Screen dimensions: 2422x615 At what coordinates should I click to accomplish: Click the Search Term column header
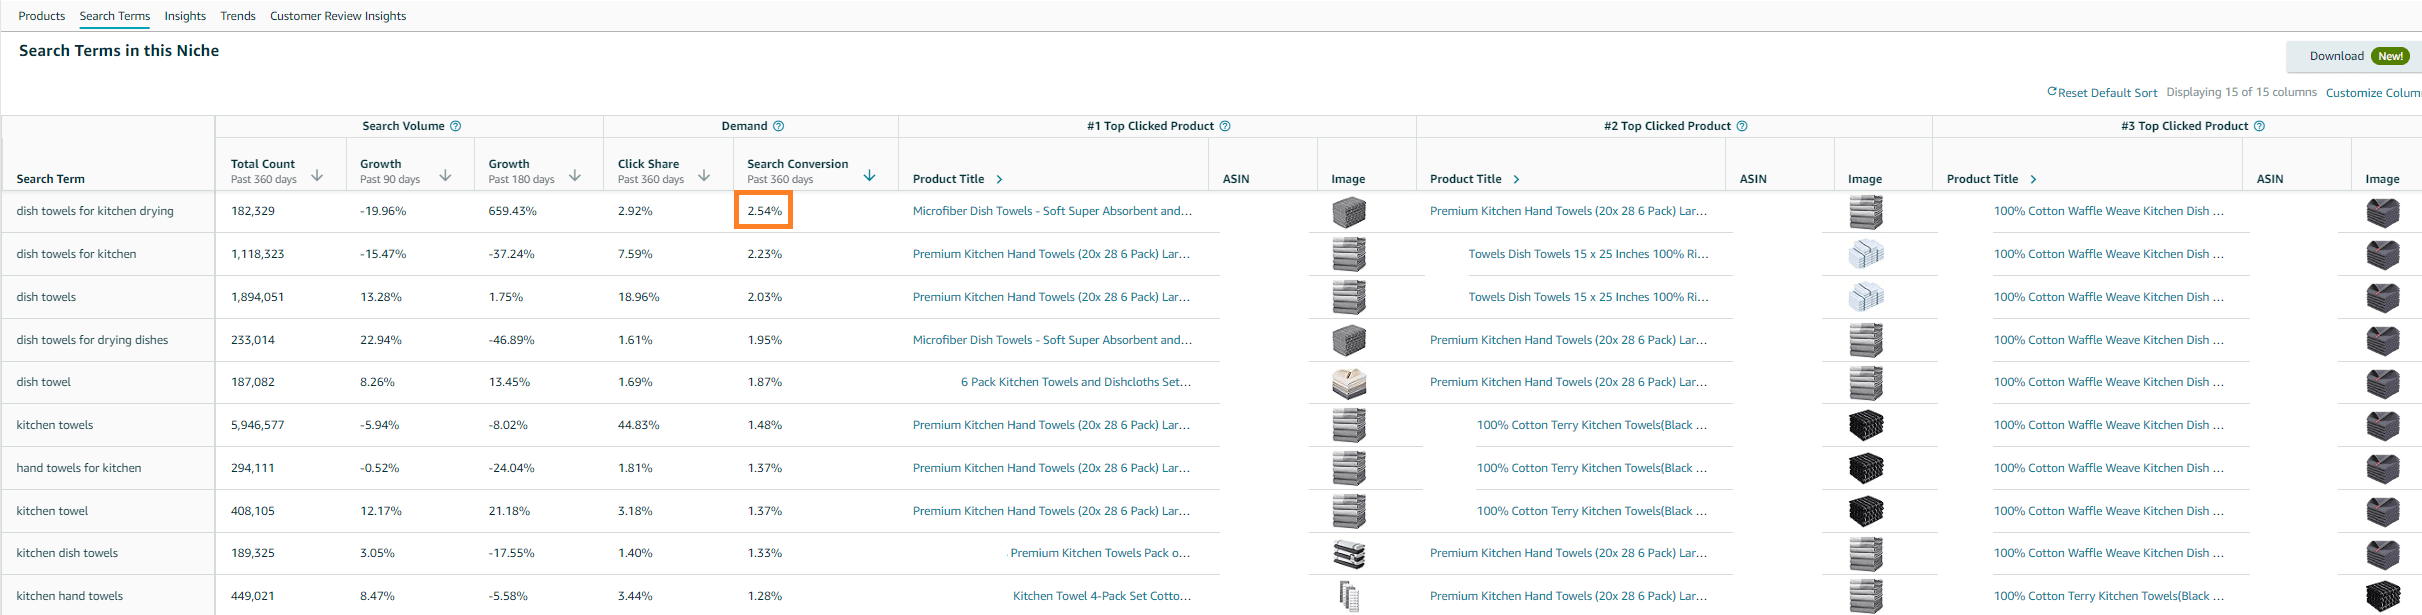[51, 179]
